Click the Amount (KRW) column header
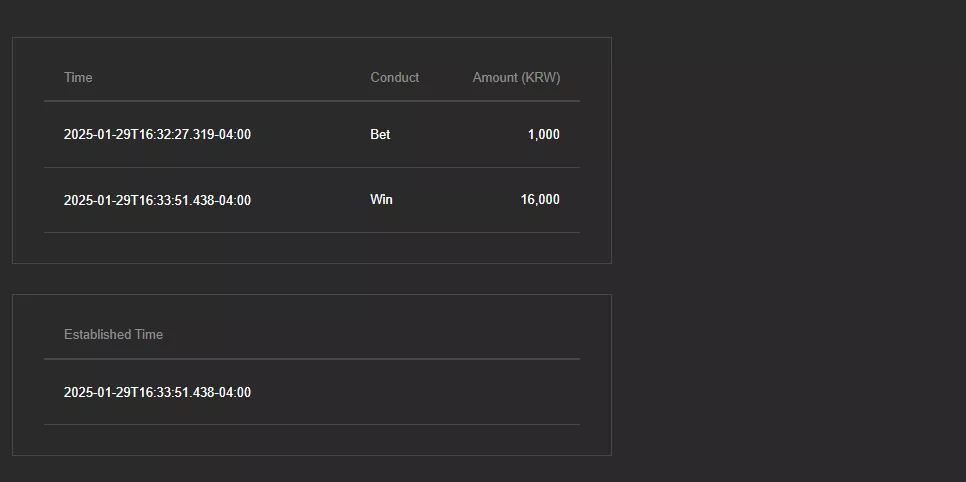Screen dimensions: 966x482 (516, 78)
